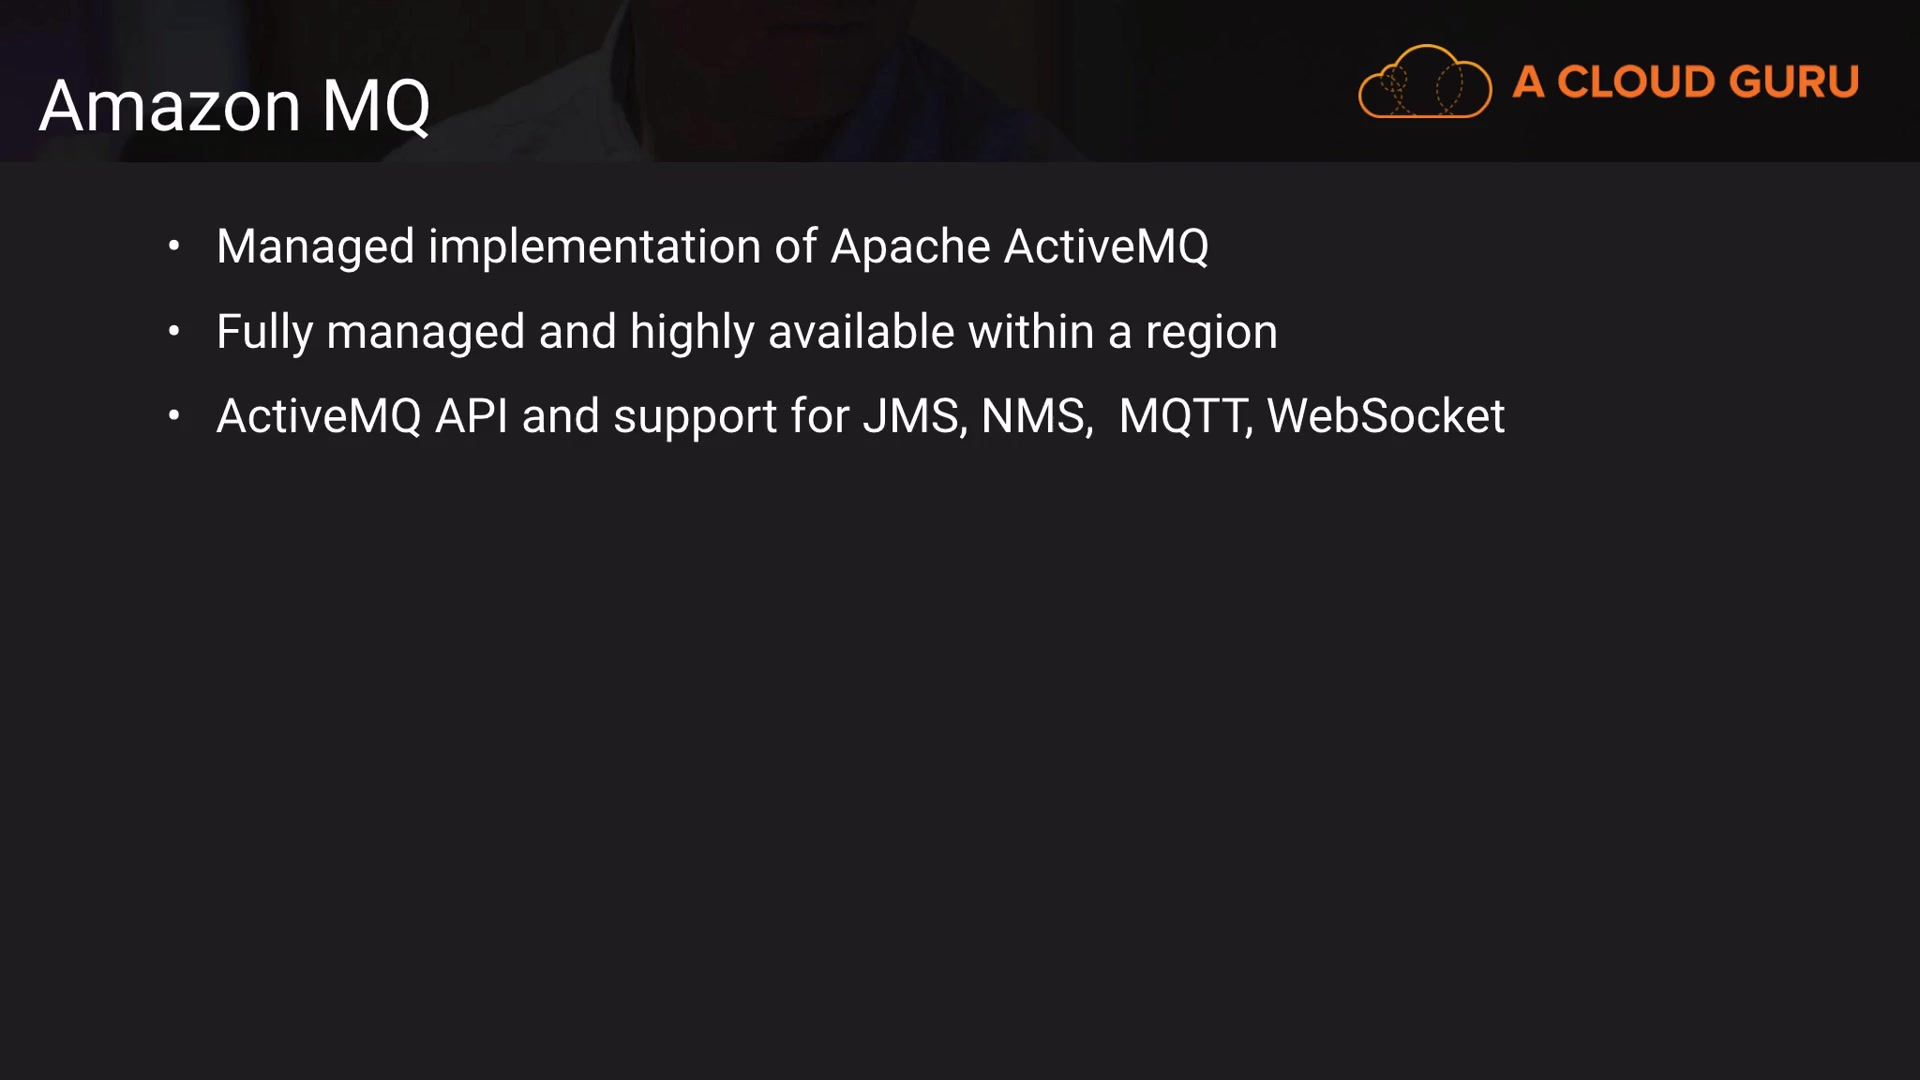Click the second bullet point dot
The width and height of the screenshot is (1920, 1080).
pyautogui.click(x=174, y=330)
